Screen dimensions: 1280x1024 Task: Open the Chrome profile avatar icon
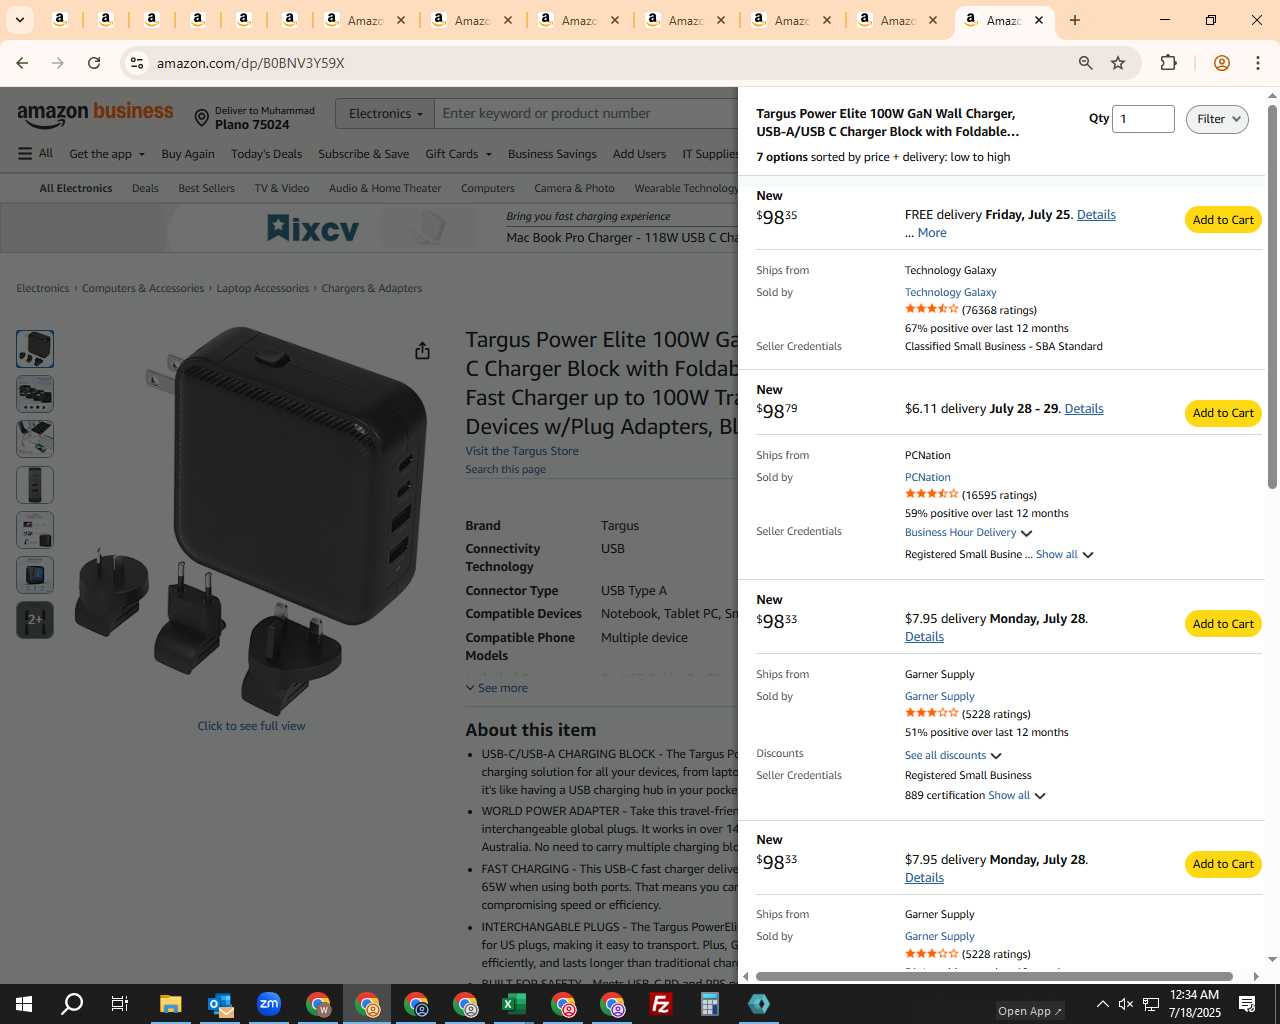coord(1221,63)
